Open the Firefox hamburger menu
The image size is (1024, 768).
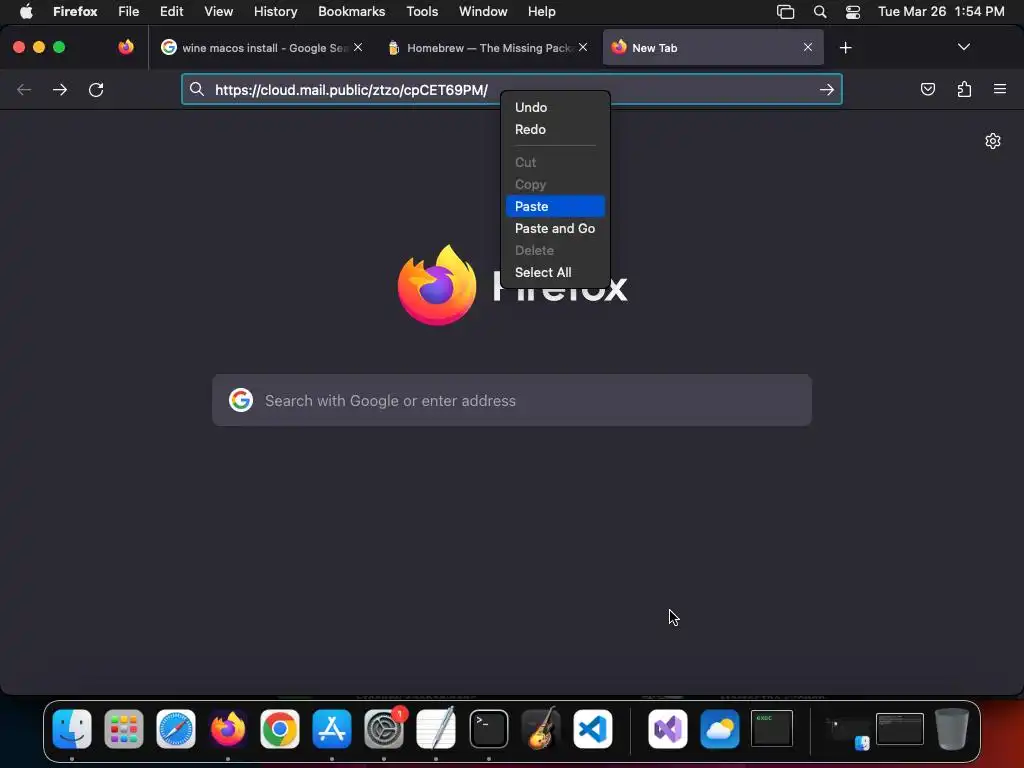(x=1000, y=89)
